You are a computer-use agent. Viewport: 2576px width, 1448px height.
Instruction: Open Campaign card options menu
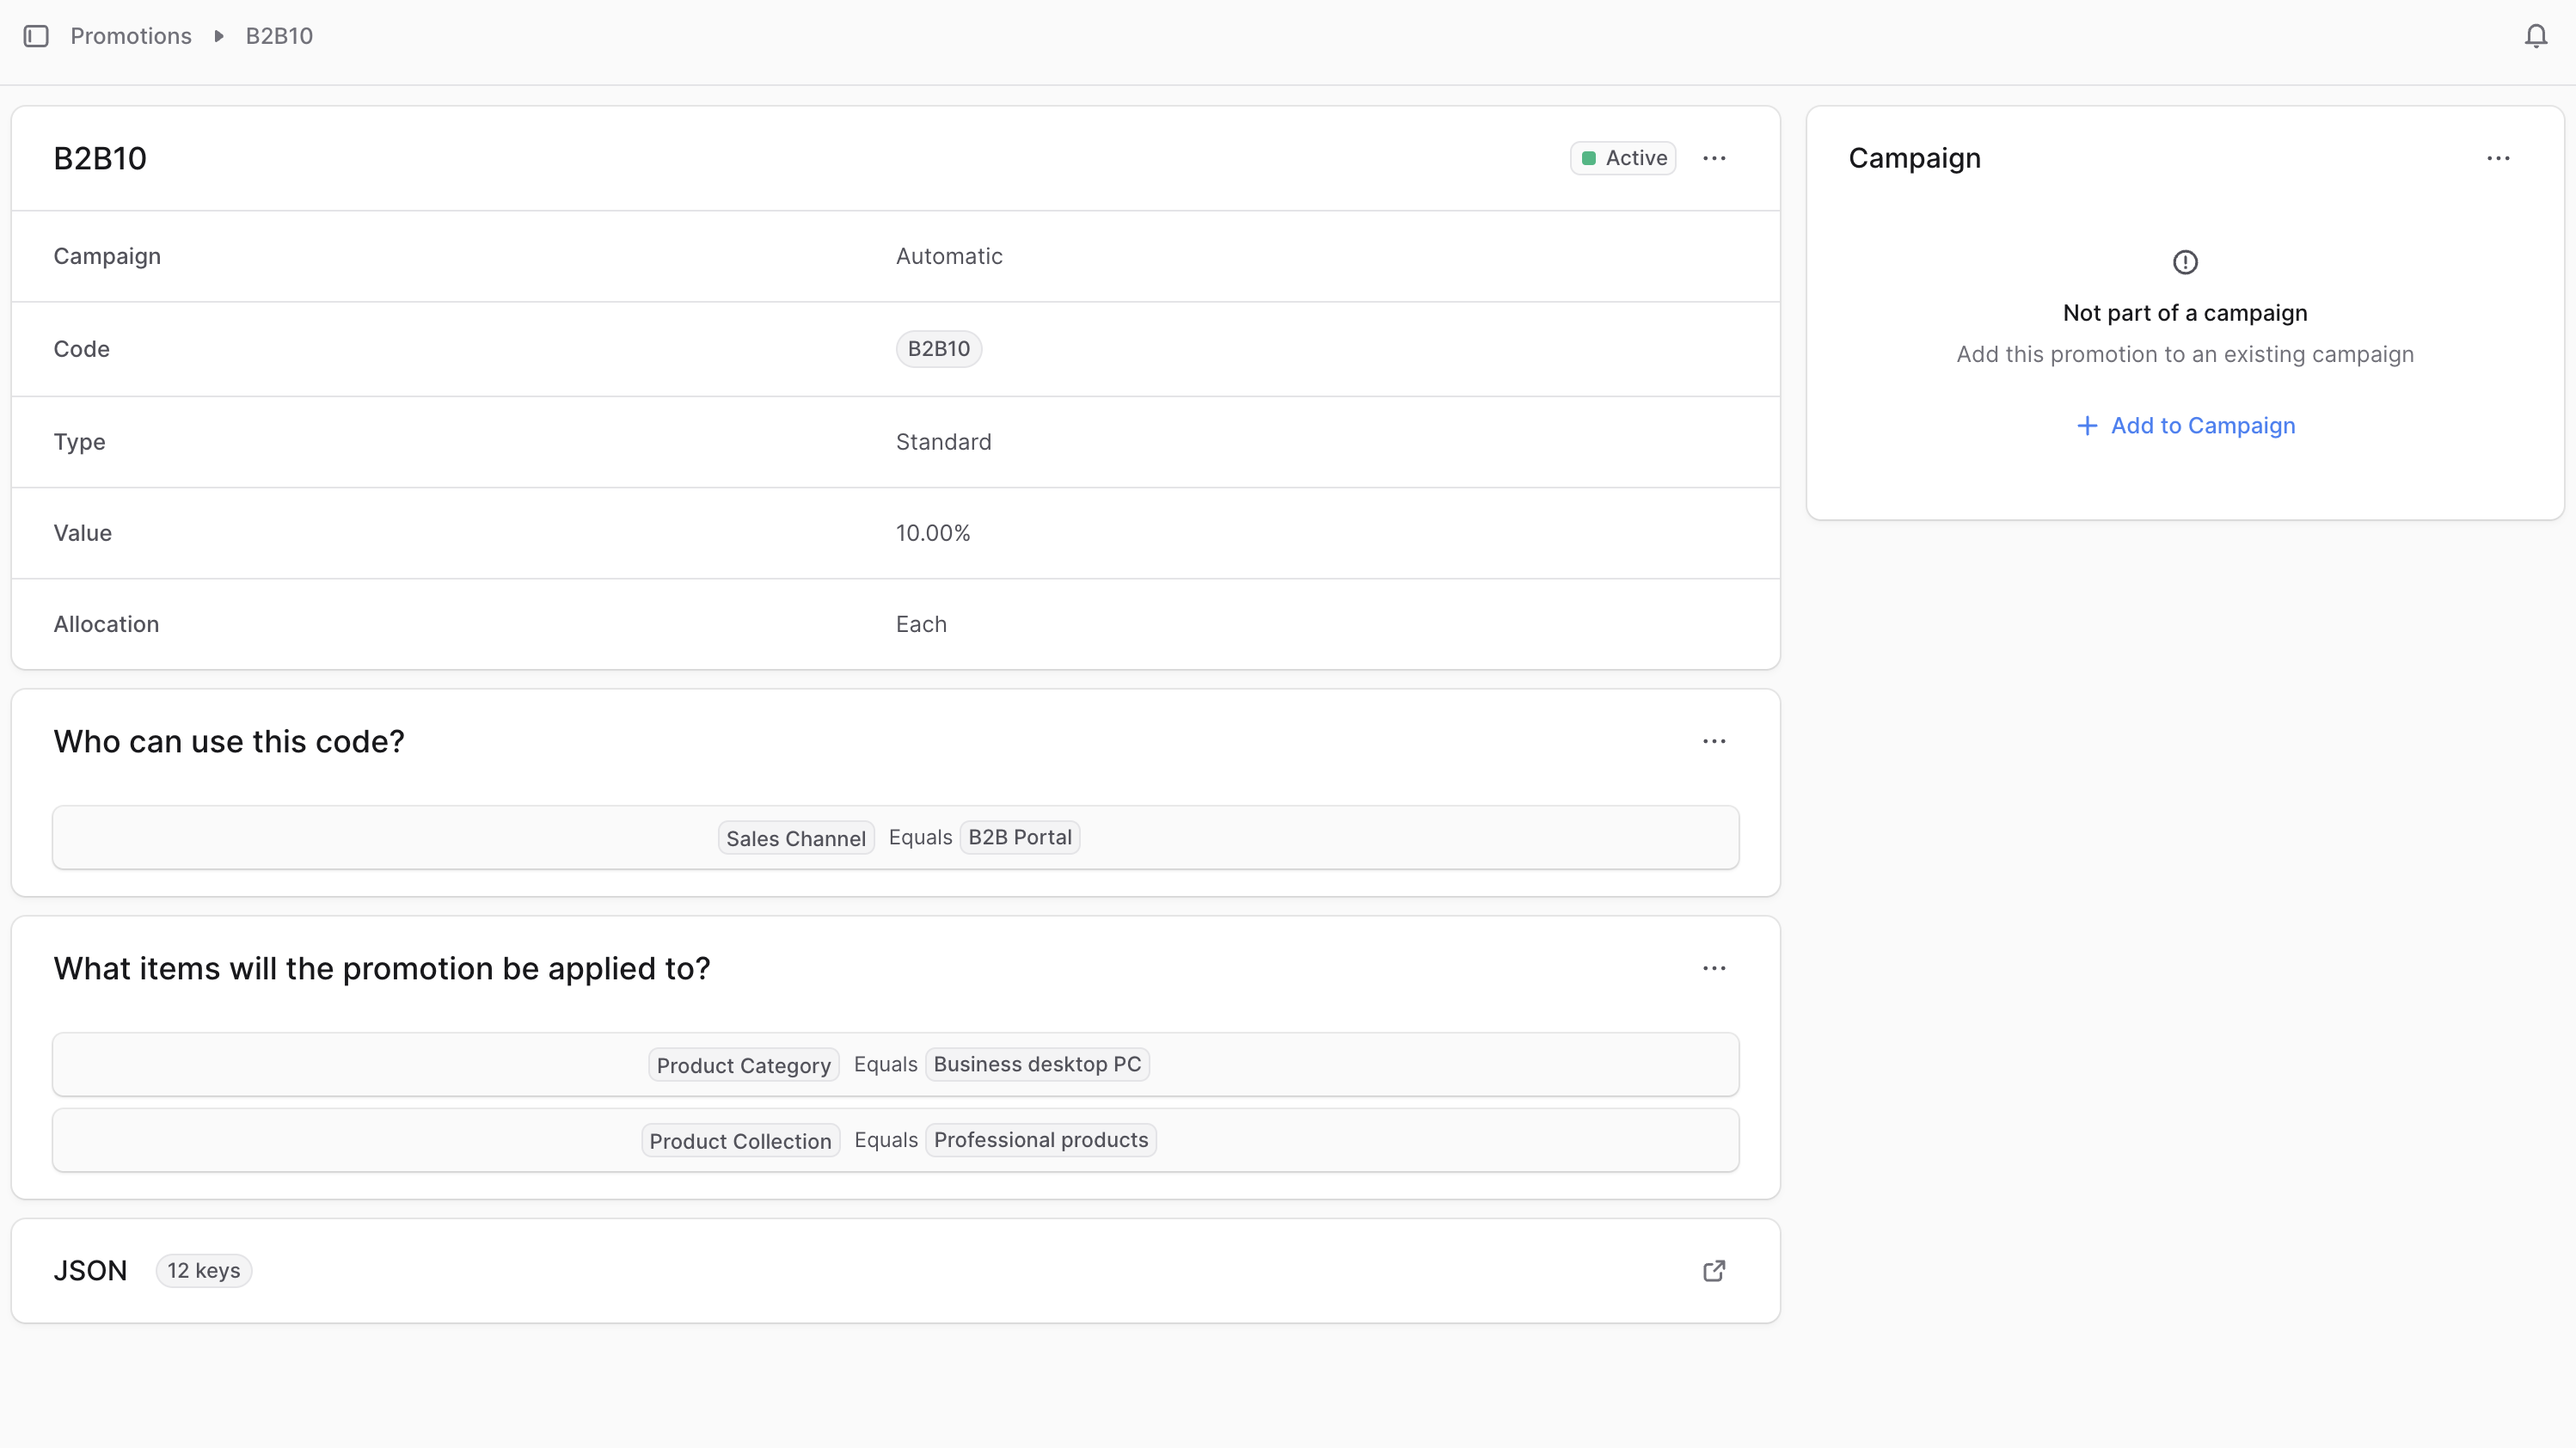pyautogui.click(x=2498, y=158)
